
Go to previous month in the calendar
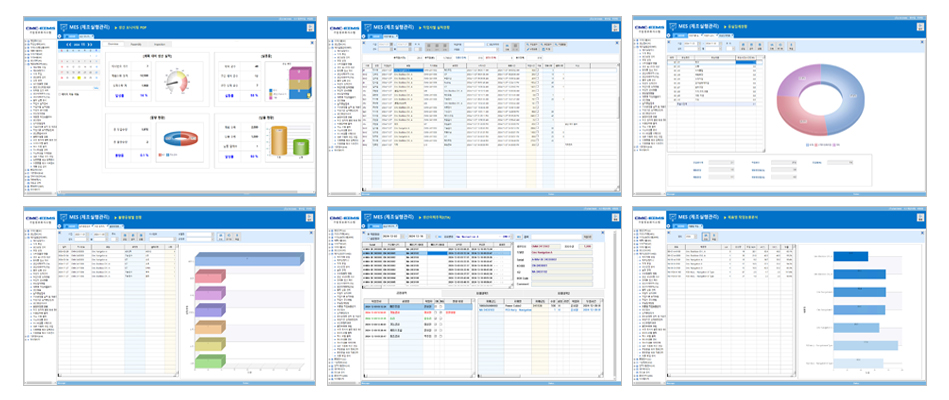point(68,46)
